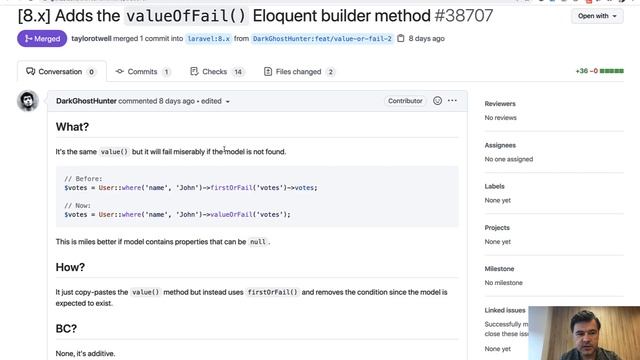Viewport: 640px width, 360px height.
Task: Click the 'No reviews' text
Action: coord(500,118)
